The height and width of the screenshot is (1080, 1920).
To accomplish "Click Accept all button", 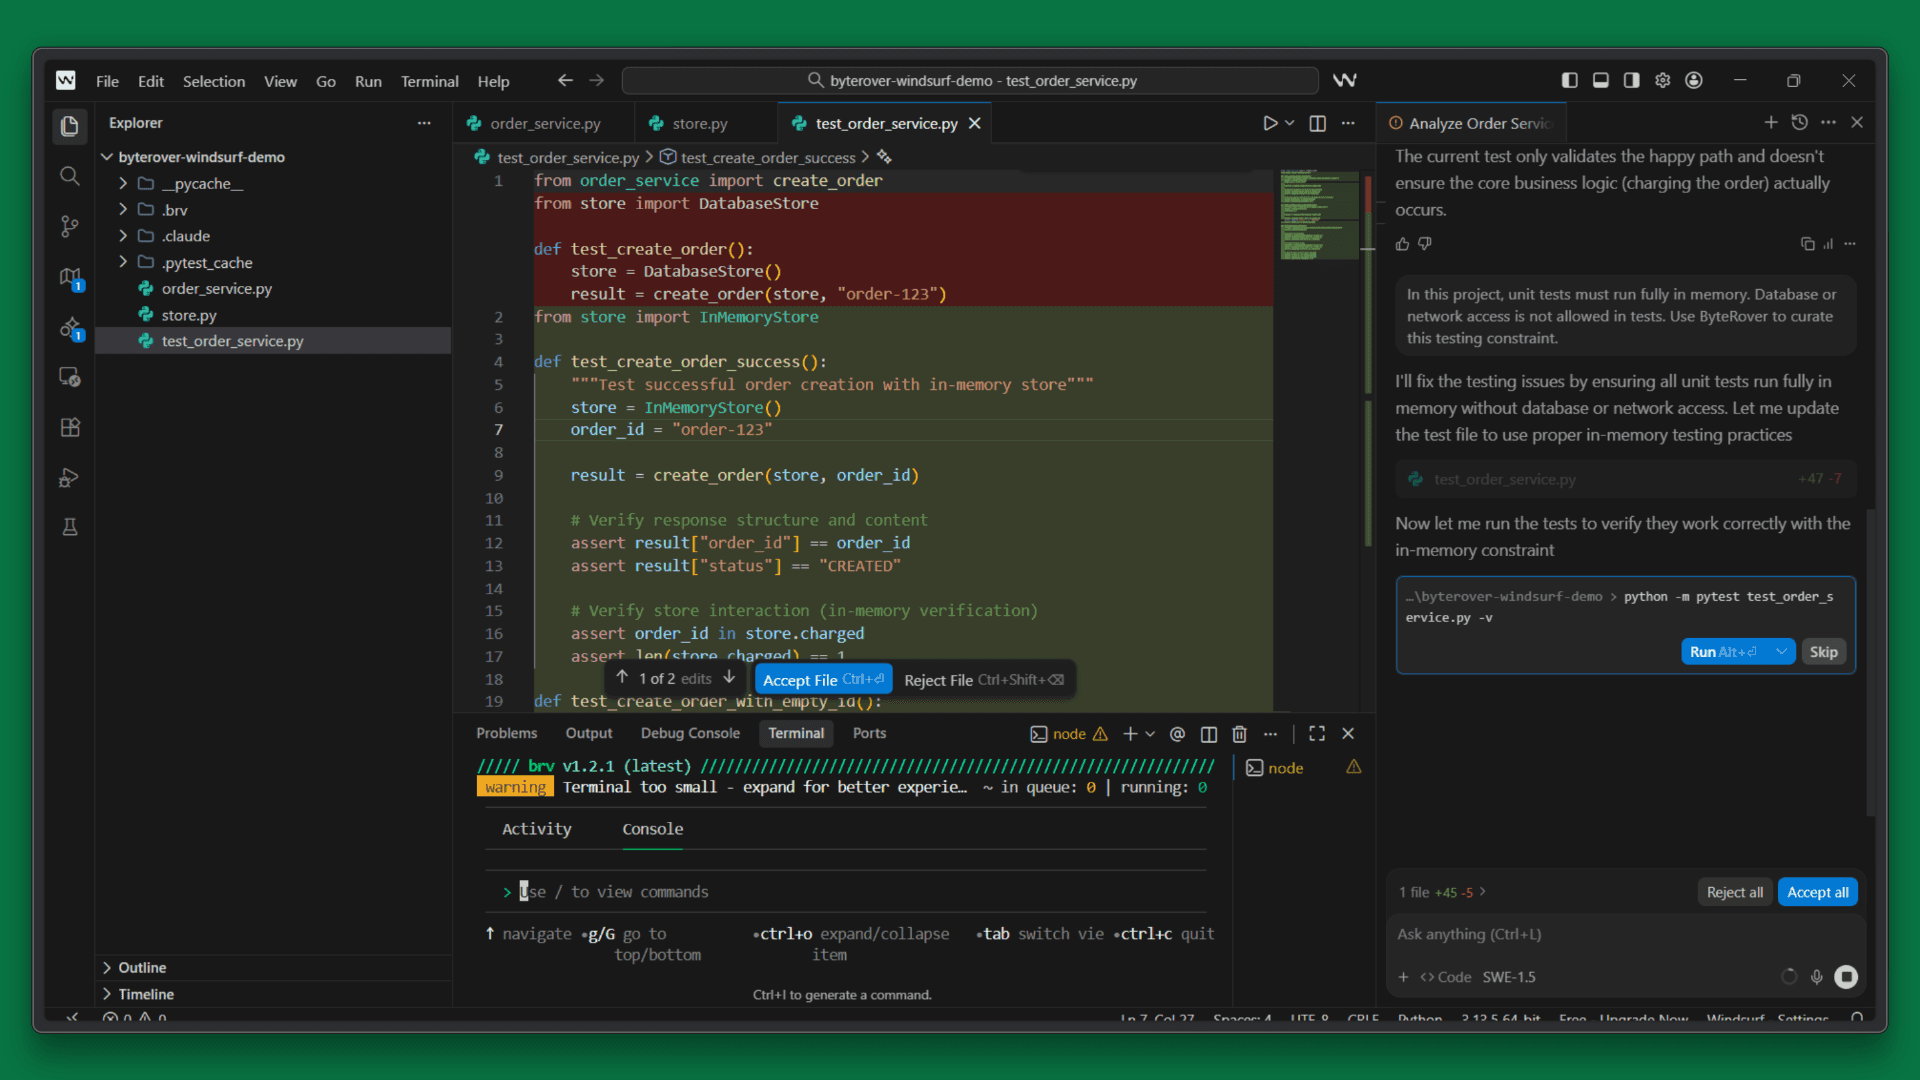I will pos(1817,892).
